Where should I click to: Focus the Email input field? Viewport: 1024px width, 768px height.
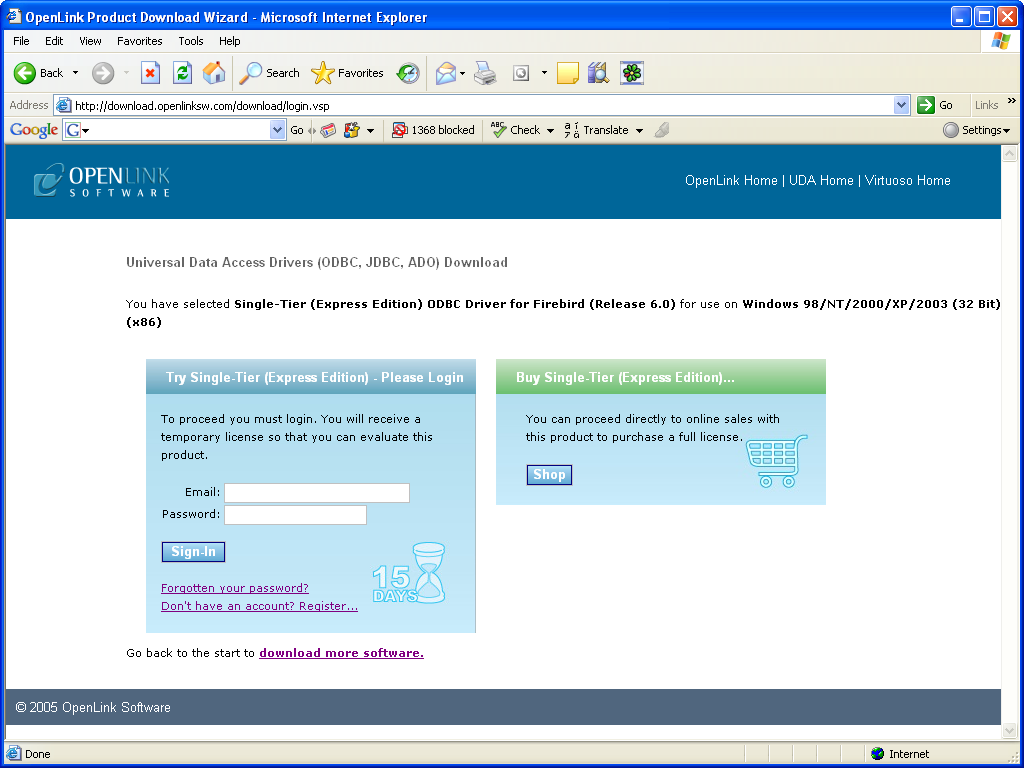point(317,493)
